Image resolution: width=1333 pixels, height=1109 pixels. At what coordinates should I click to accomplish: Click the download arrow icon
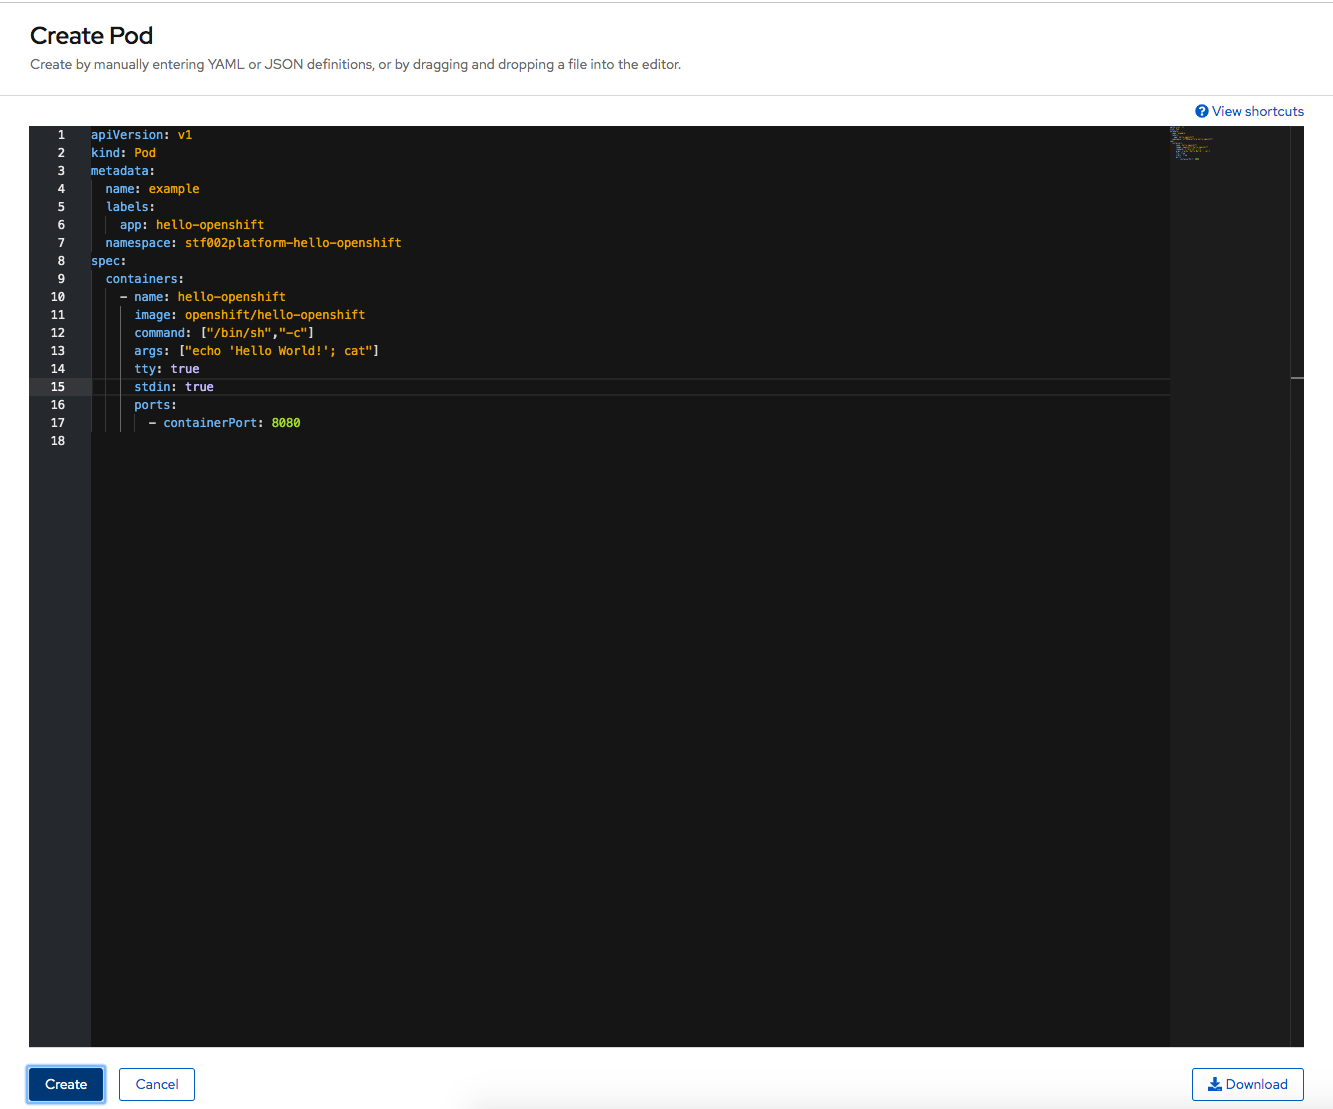tap(1215, 1084)
